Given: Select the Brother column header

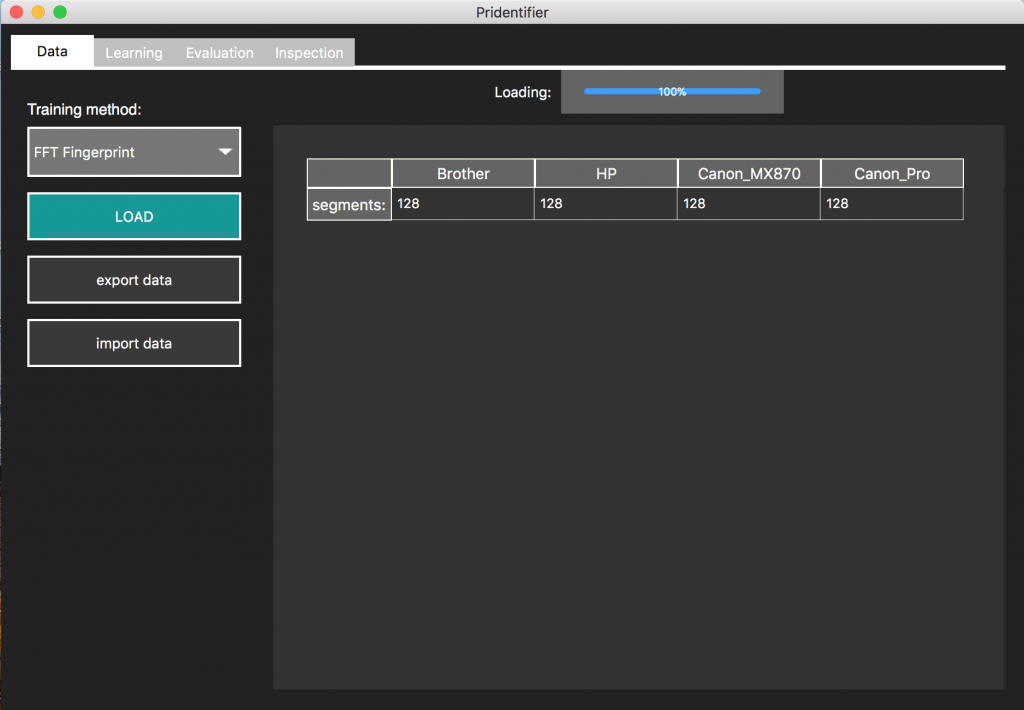Looking at the screenshot, I should point(463,174).
